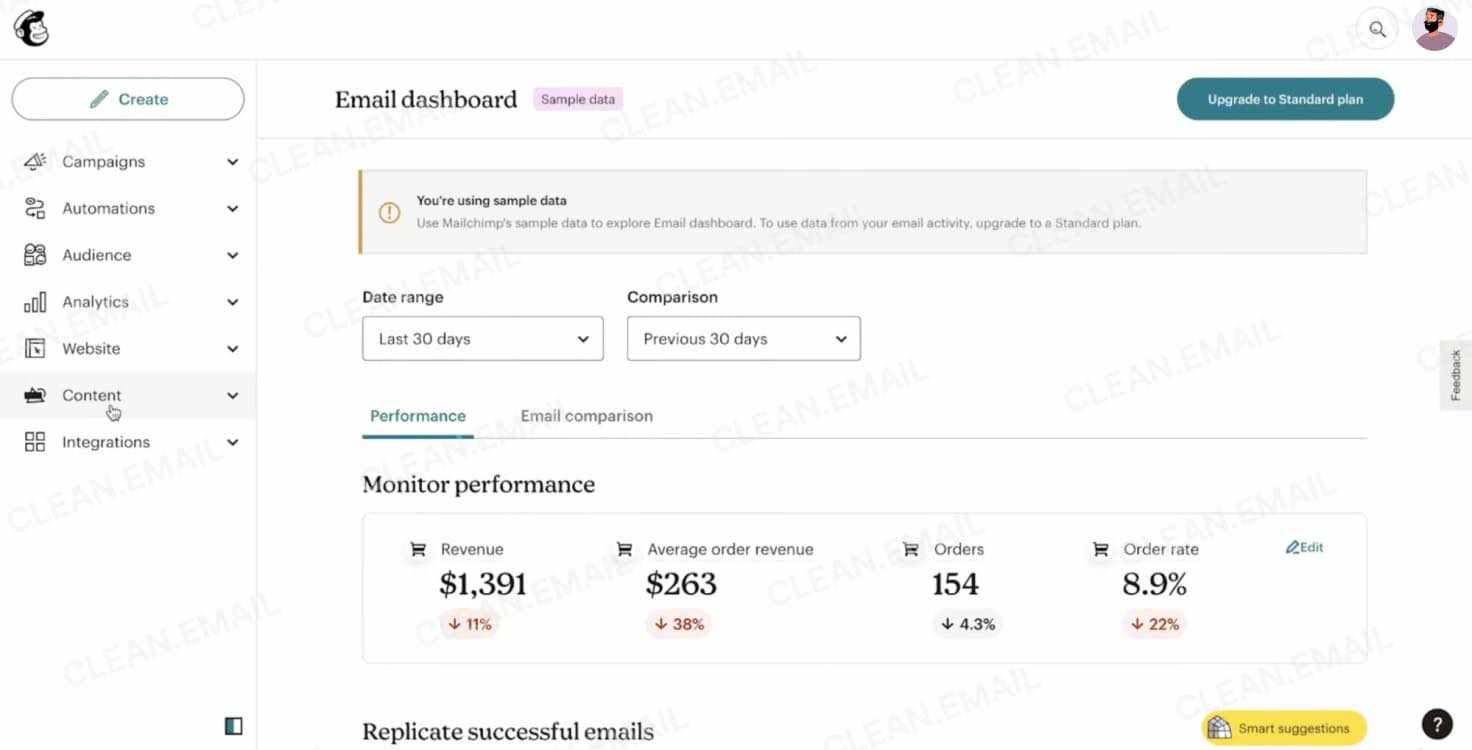Click the Integrations grid icon
The image size is (1472, 750).
coord(36,442)
